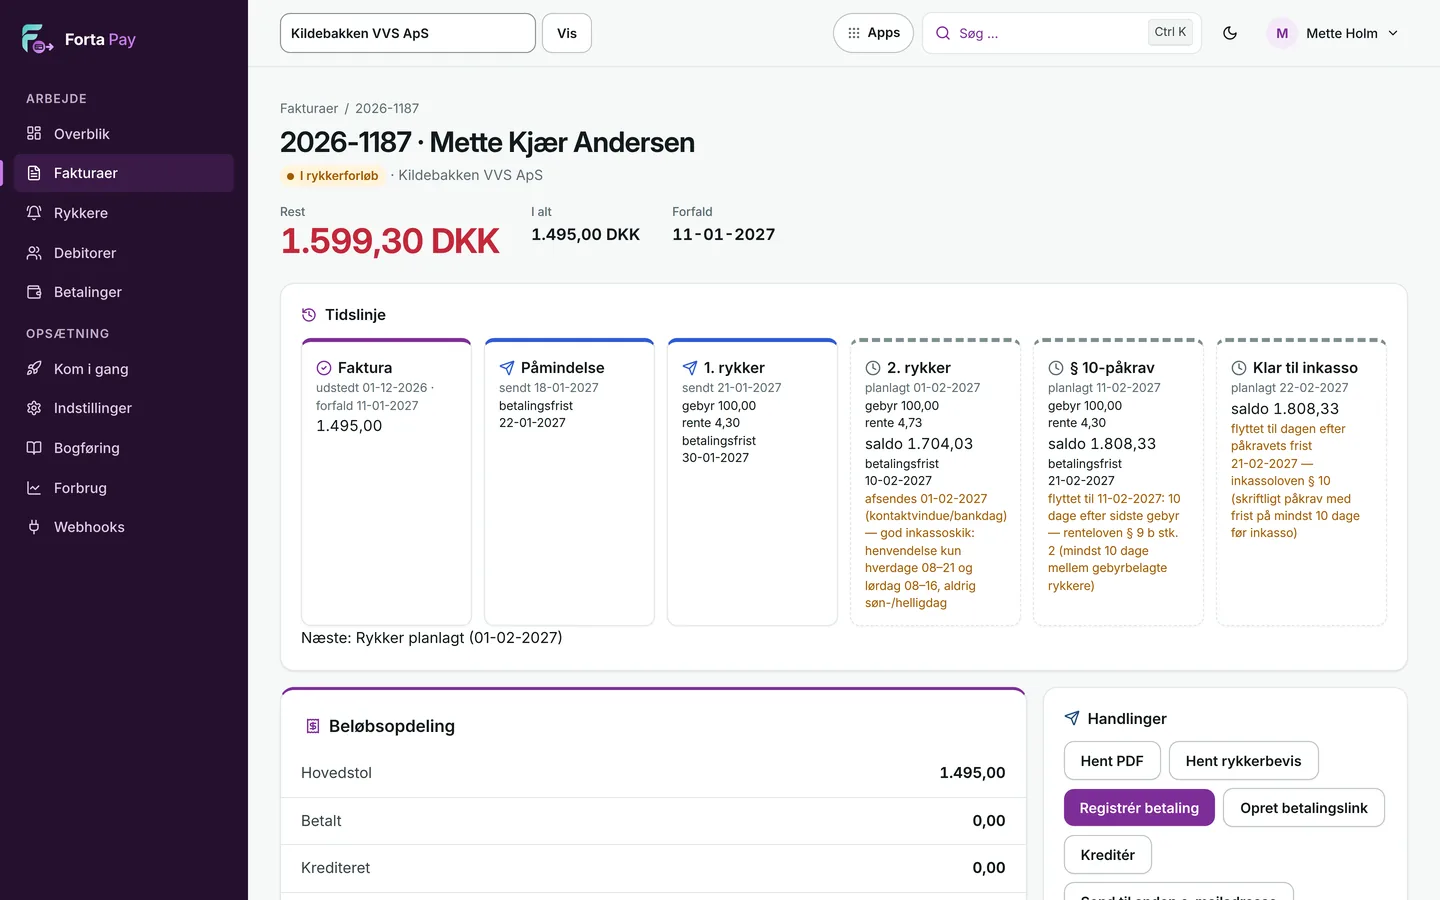Select Fakturaer in the sidebar
The width and height of the screenshot is (1440, 900).
pos(124,173)
